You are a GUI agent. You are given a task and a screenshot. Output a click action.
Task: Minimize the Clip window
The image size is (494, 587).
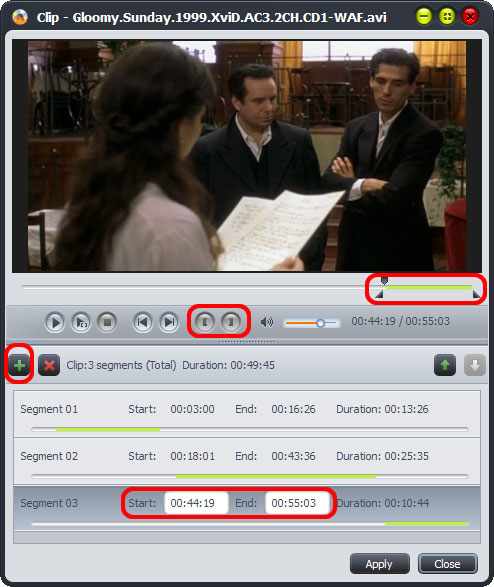(424, 16)
